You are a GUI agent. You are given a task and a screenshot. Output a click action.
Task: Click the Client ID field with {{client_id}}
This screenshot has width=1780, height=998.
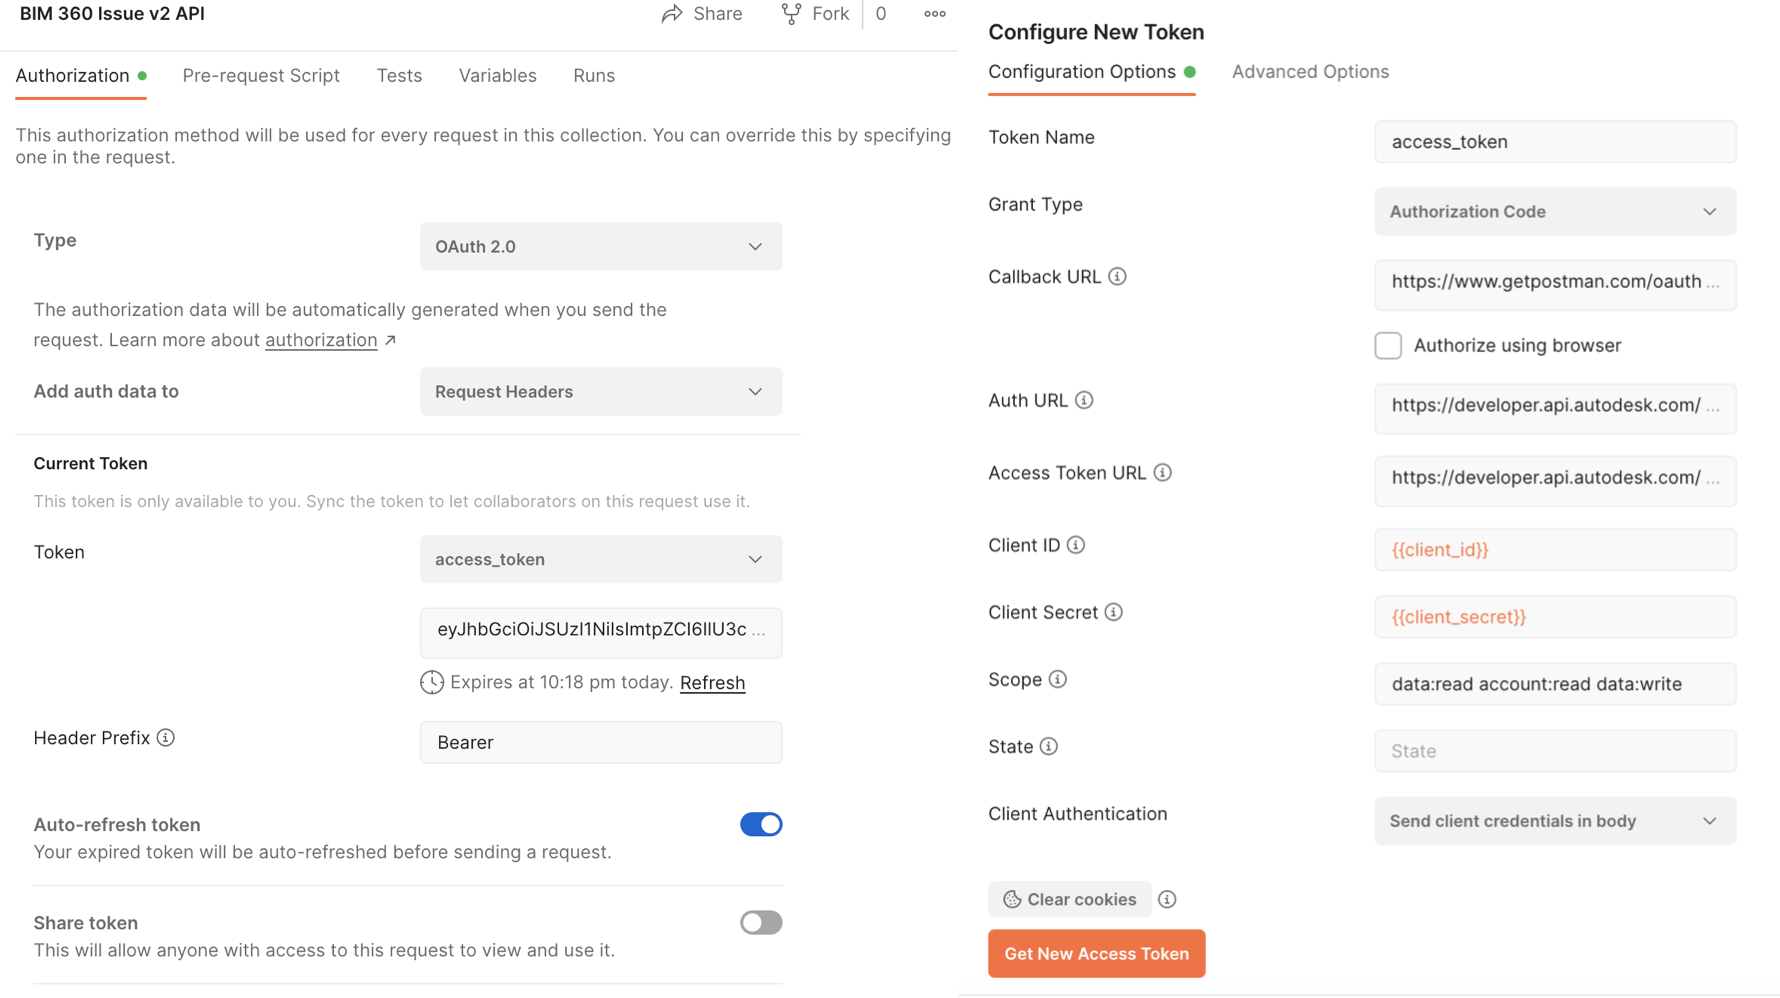coord(1555,550)
